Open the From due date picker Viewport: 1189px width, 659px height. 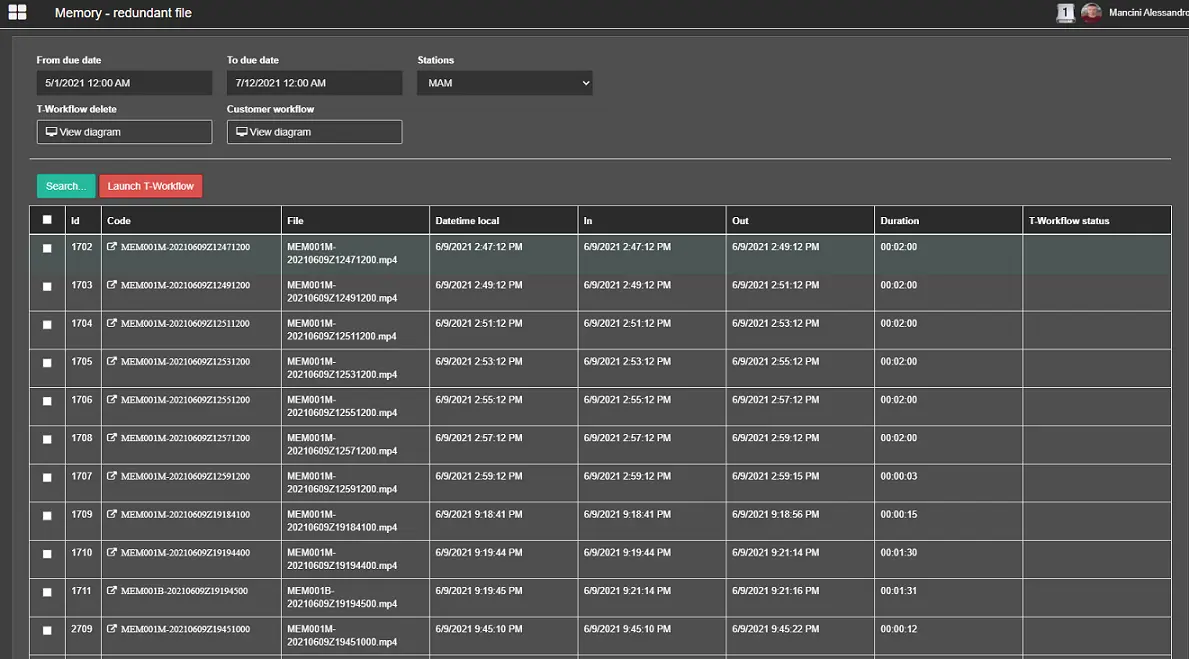pyautogui.click(x=124, y=83)
